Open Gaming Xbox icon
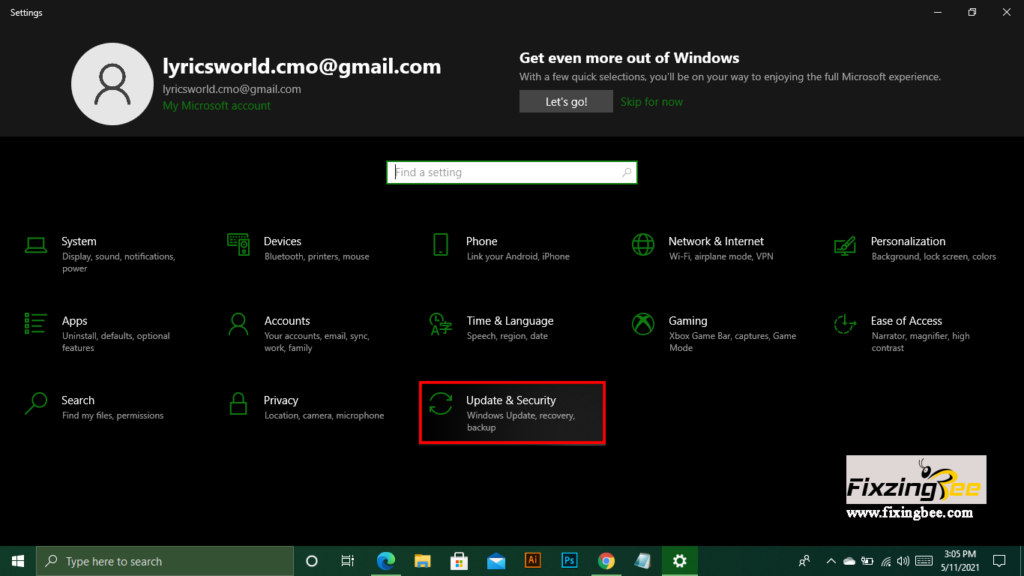 click(643, 324)
